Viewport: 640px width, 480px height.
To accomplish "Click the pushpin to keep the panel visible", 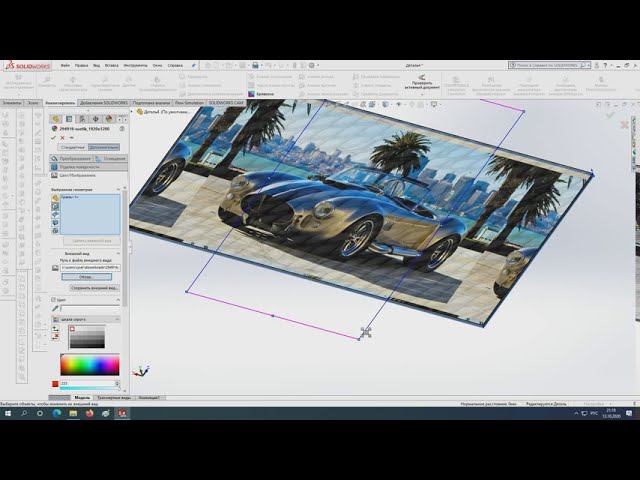I will (x=71, y=138).
